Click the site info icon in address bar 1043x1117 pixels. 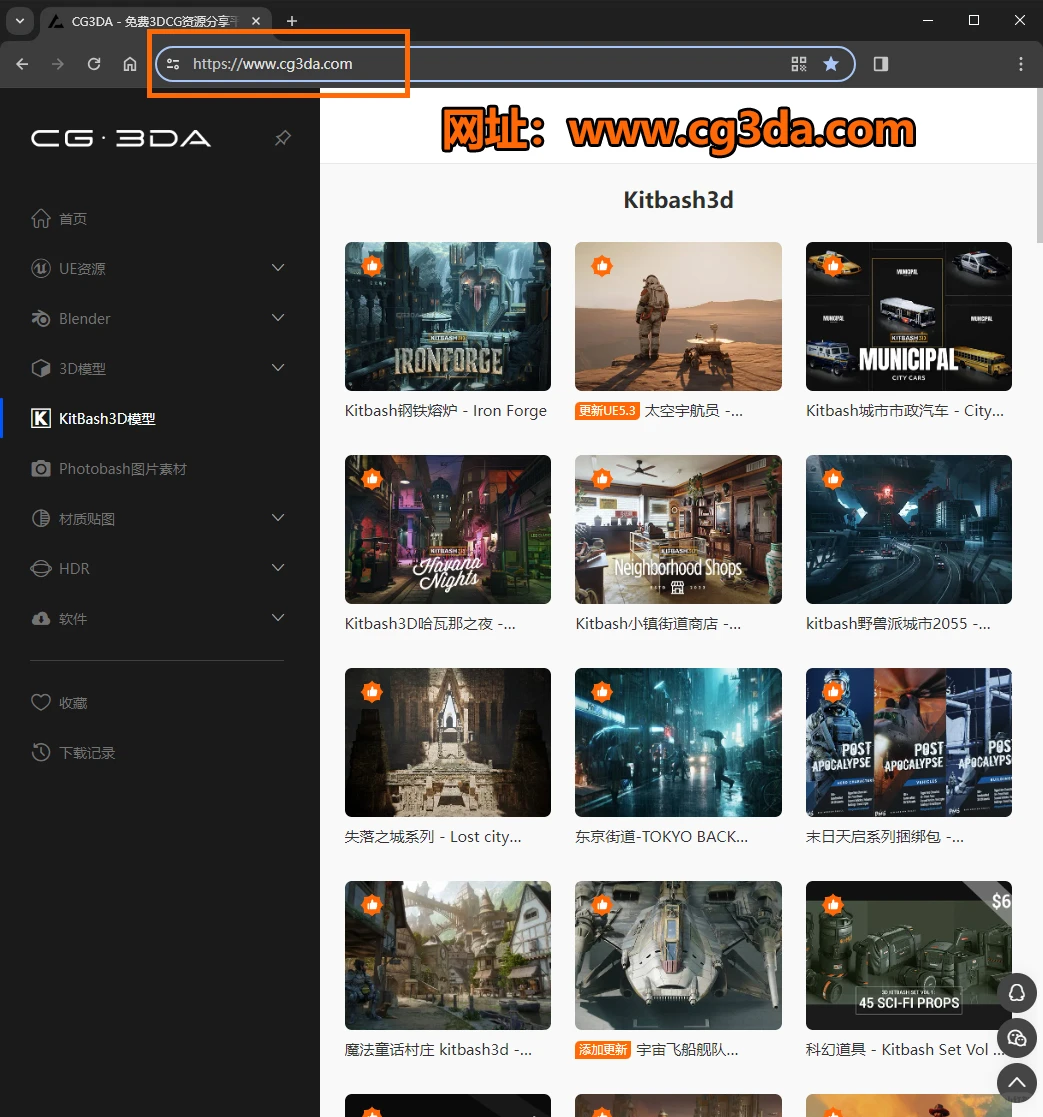173,64
